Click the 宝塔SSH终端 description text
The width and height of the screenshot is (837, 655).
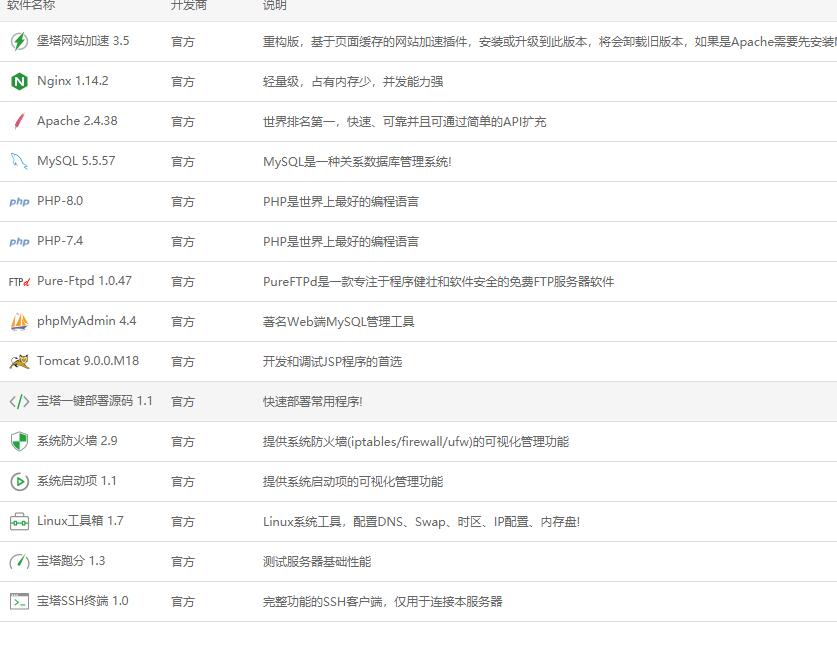point(382,602)
